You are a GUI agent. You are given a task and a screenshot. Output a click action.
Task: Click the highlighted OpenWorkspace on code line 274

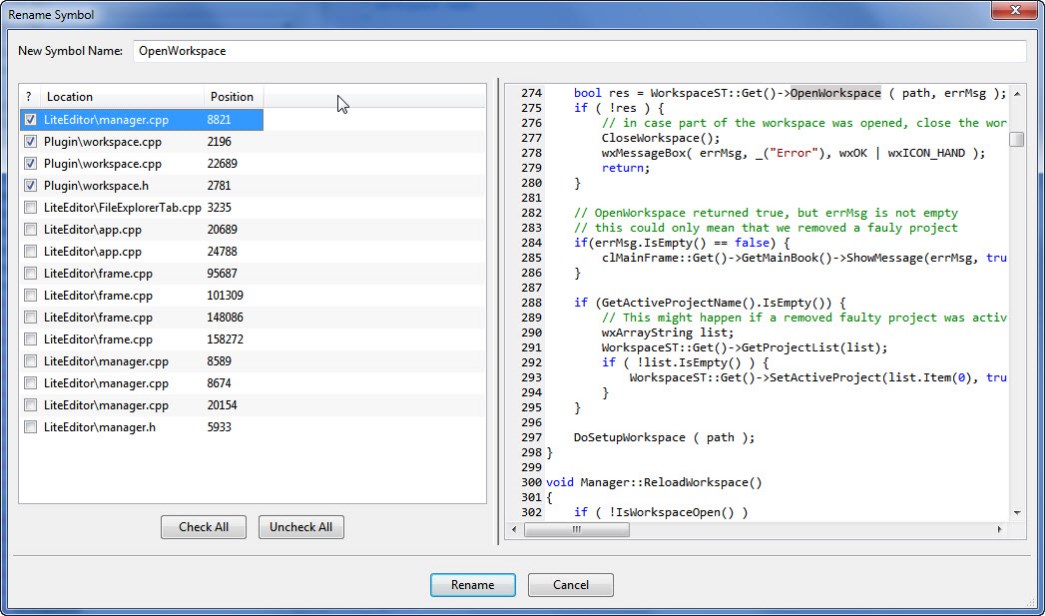pyautogui.click(x=836, y=93)
